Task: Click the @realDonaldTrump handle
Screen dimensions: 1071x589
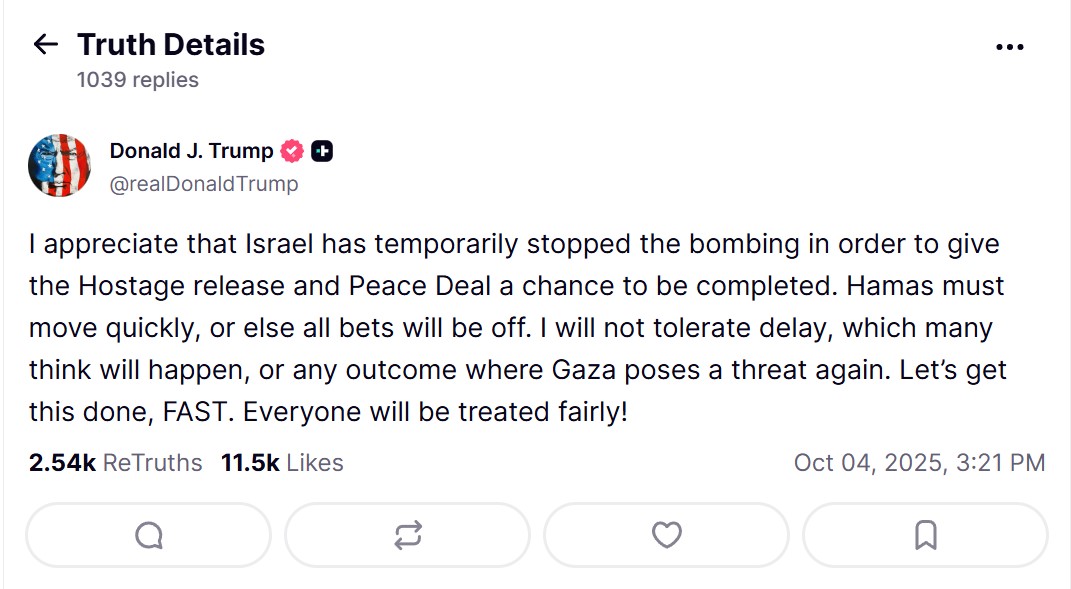Action: pyautogui.click(x=204, y=184)
